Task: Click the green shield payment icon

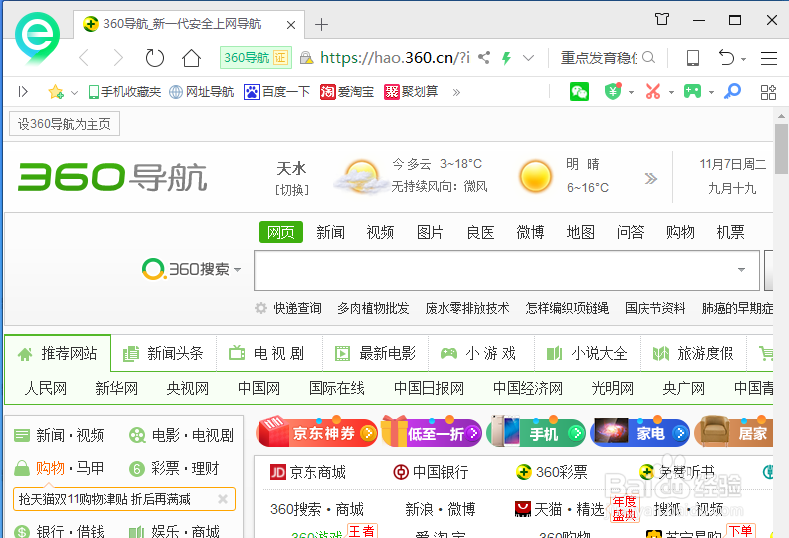Action: (x=613, y=91)
